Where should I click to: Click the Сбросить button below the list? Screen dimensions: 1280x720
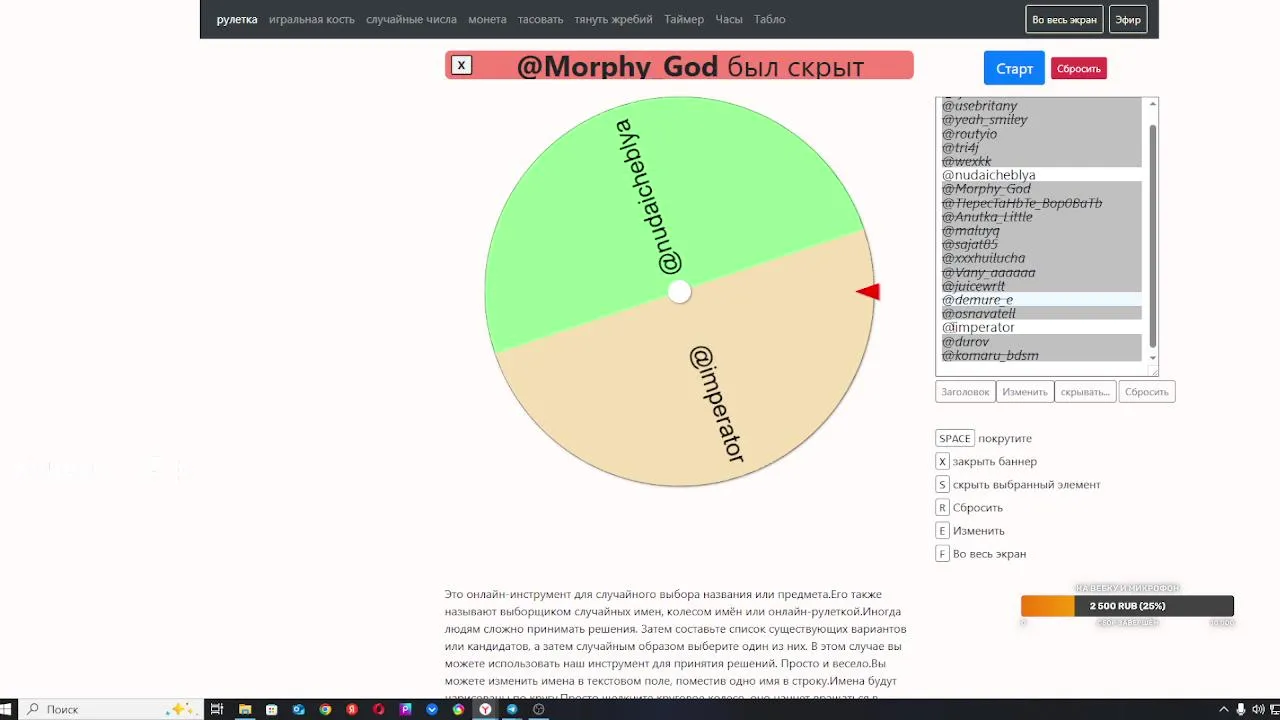(x=1147, y=392)
